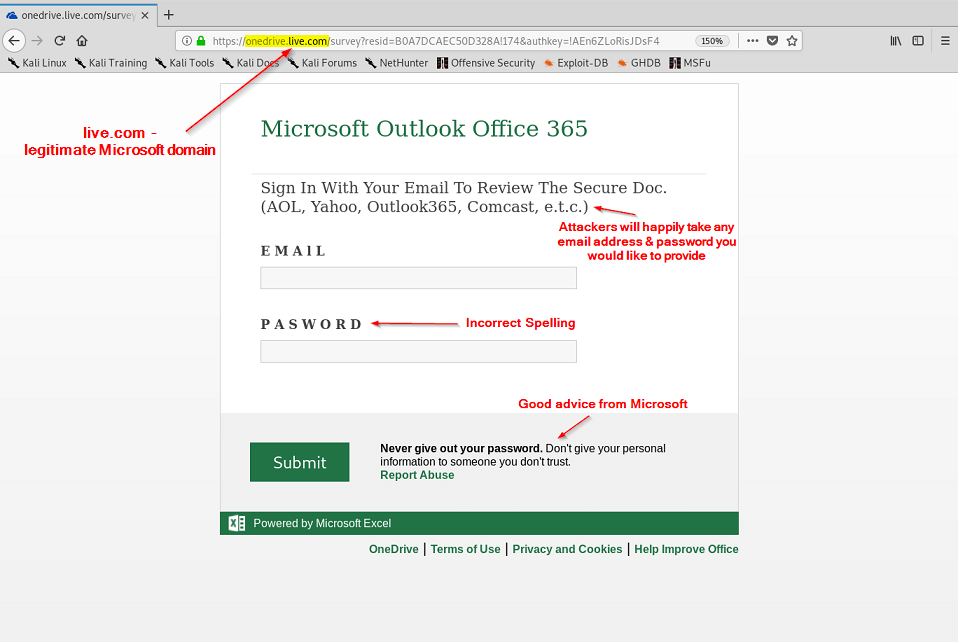Click the URL in the address bar
The image size is (958, 642).
[x=436, y=41]
